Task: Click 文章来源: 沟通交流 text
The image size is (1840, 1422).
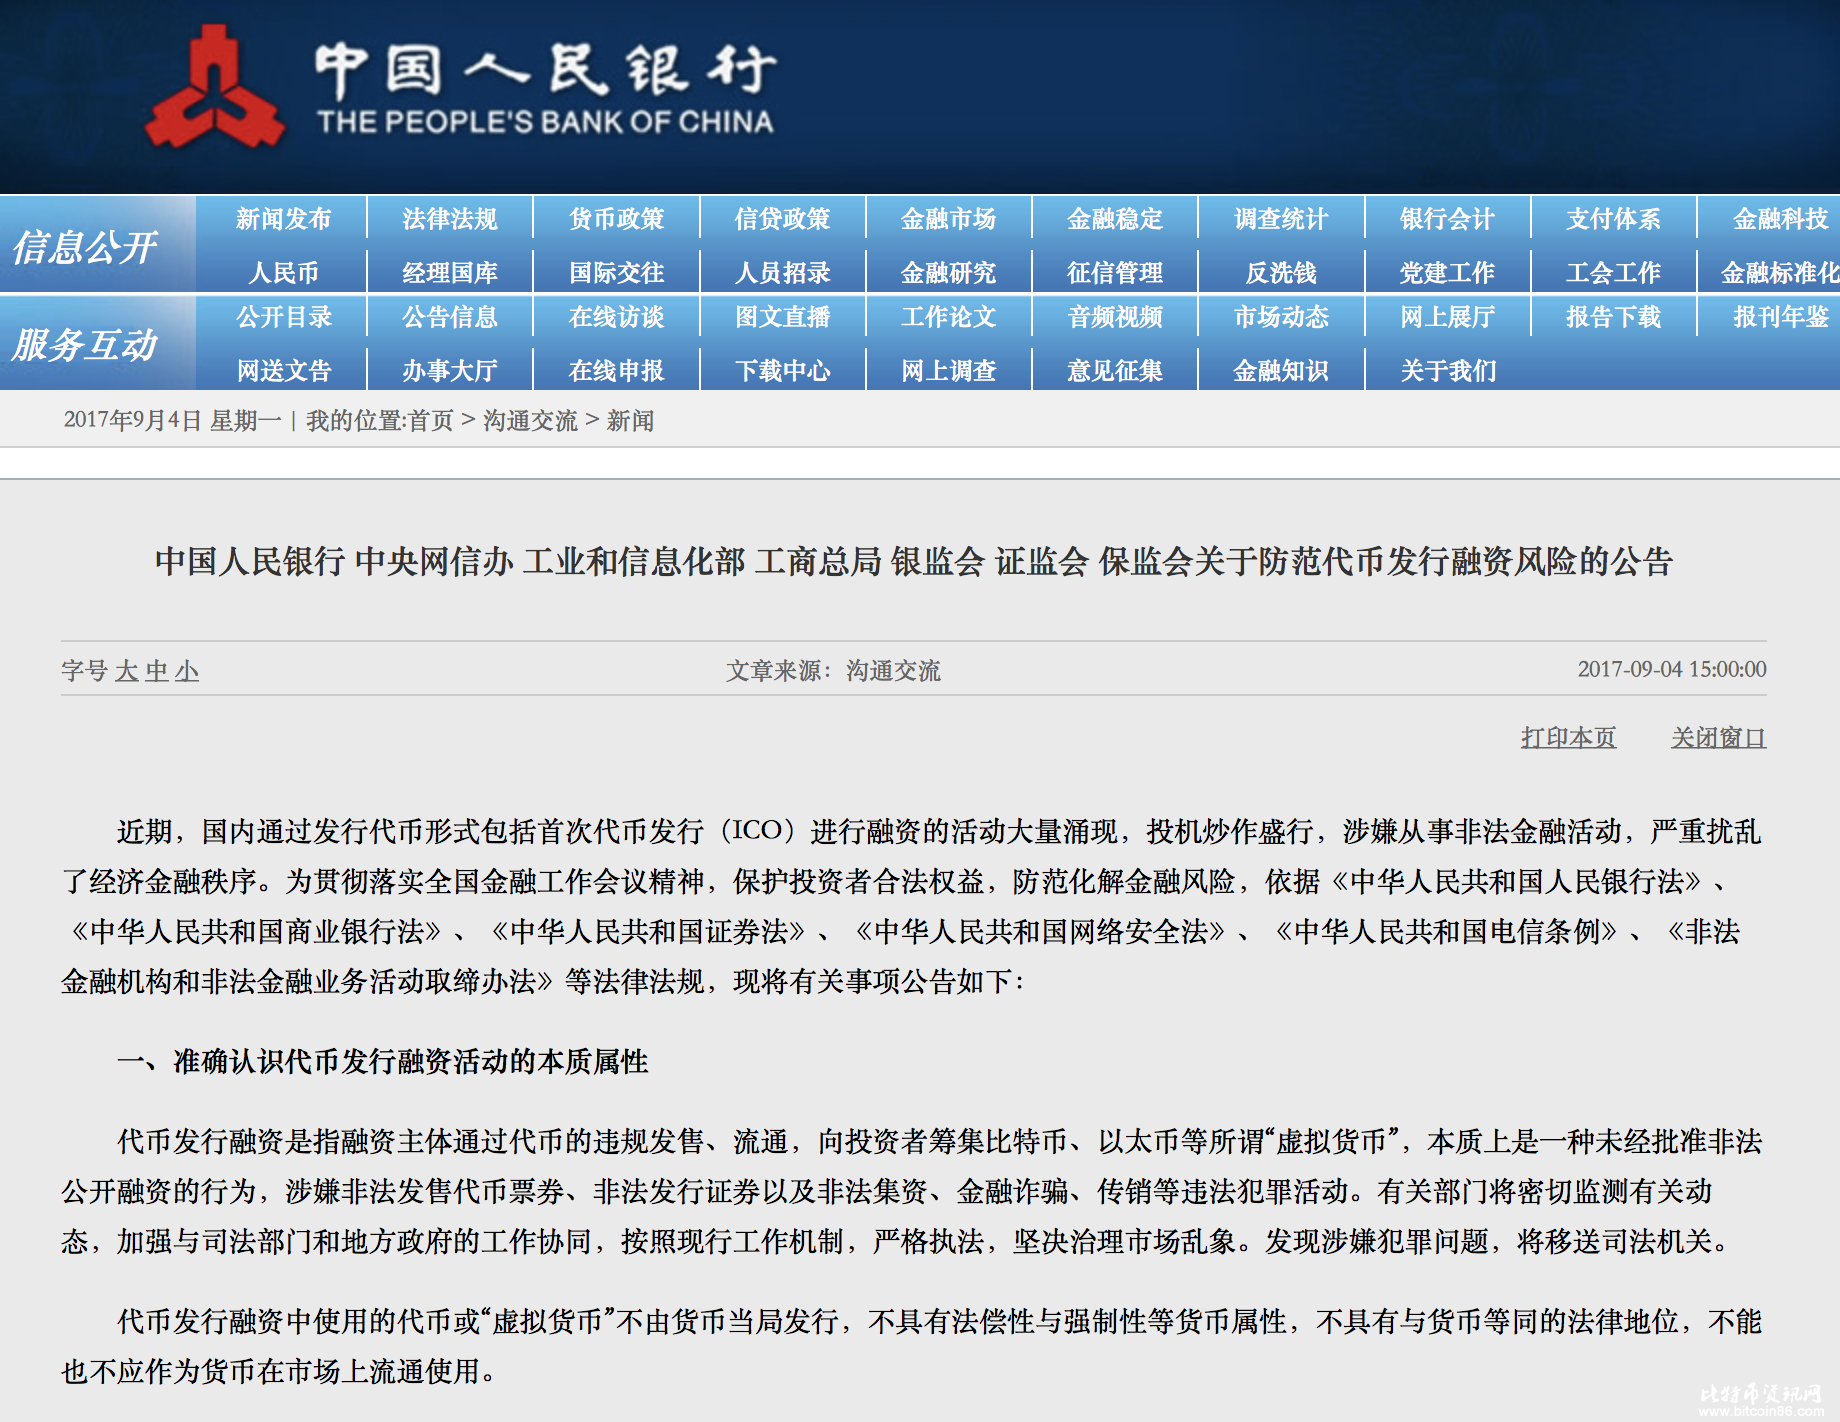Action: (x=833, y=670)
